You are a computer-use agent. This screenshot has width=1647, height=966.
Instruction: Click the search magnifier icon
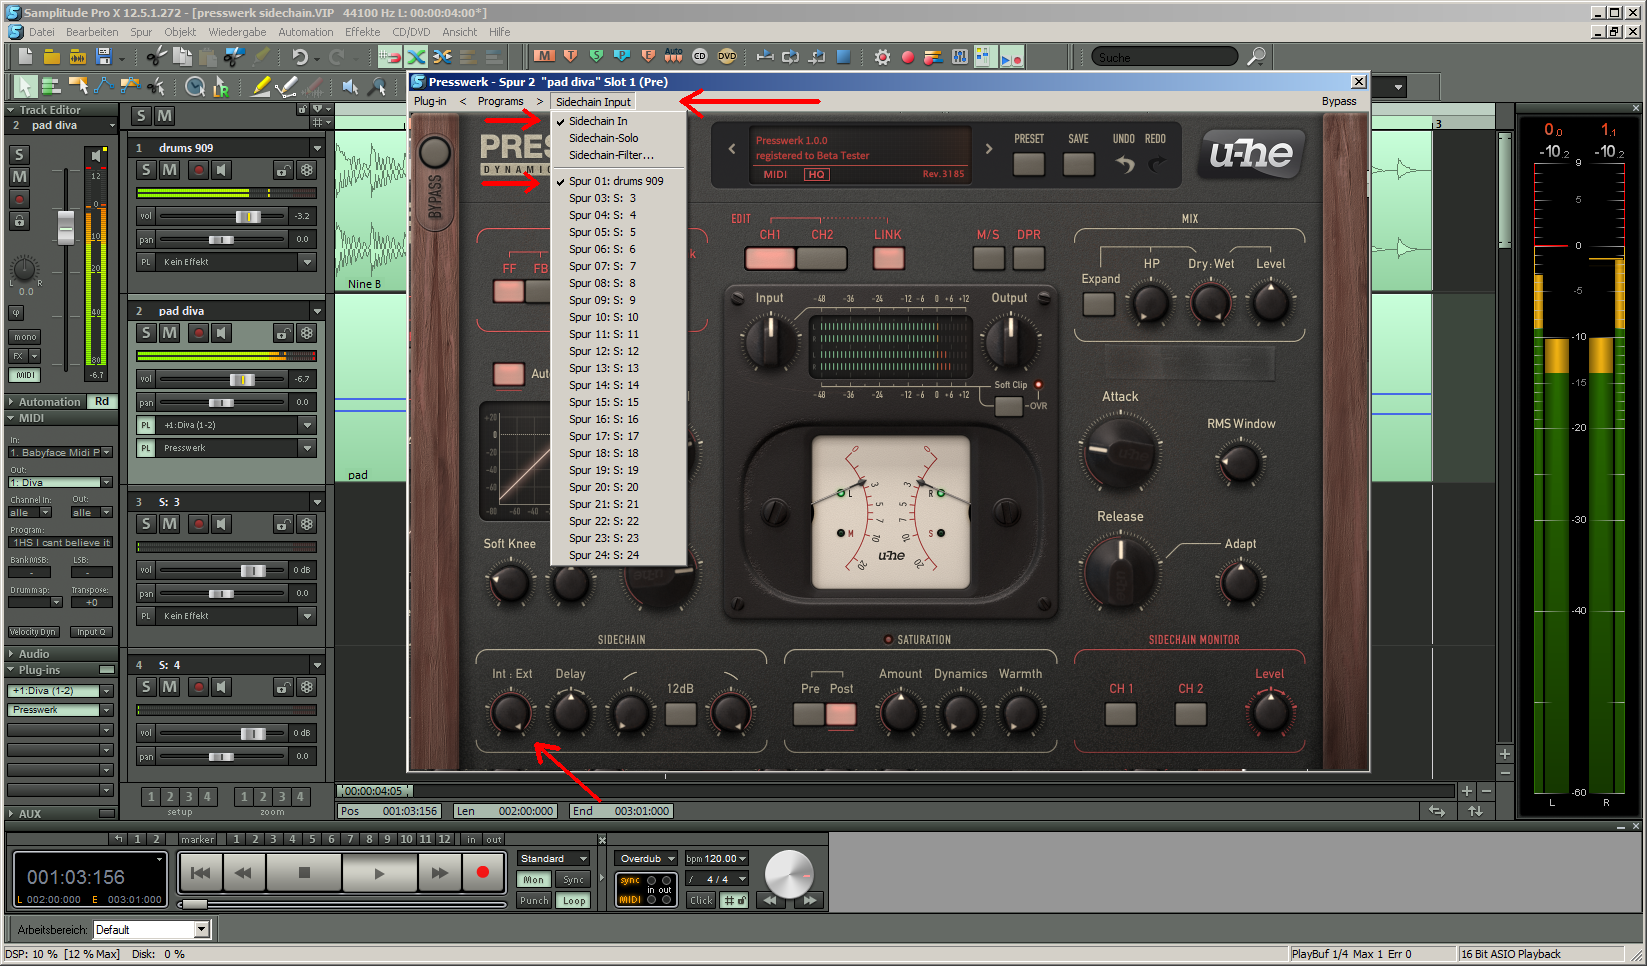(x=1256, y=57)
